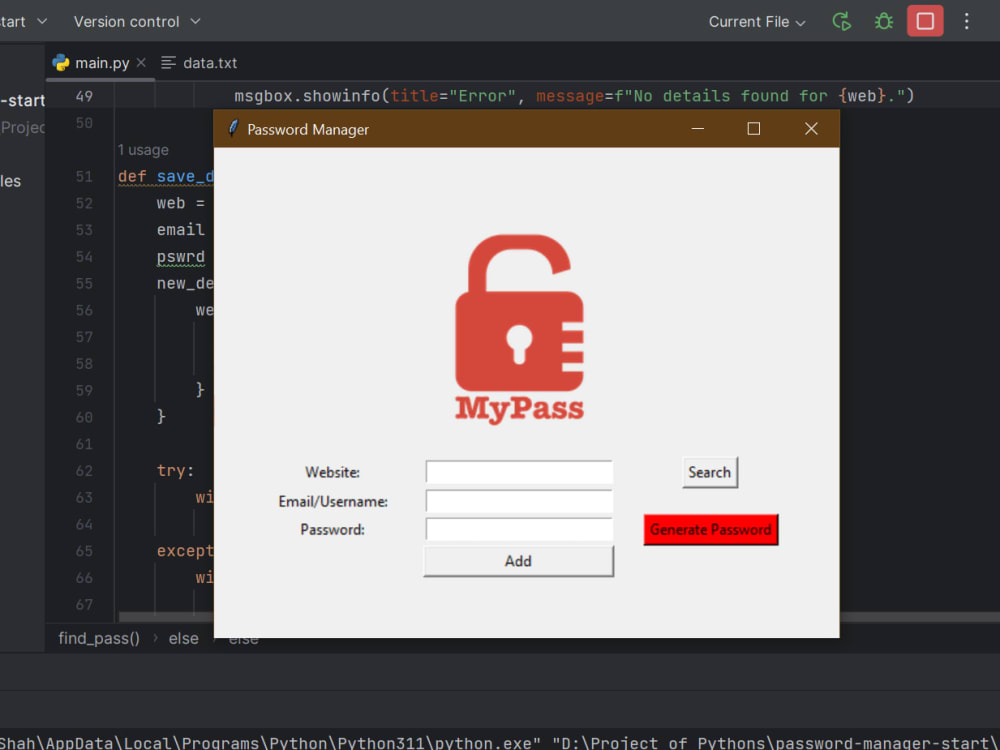1000x750 pixels.
Task: Click the Debug bug icon
Action: click(x=883, y=22)
